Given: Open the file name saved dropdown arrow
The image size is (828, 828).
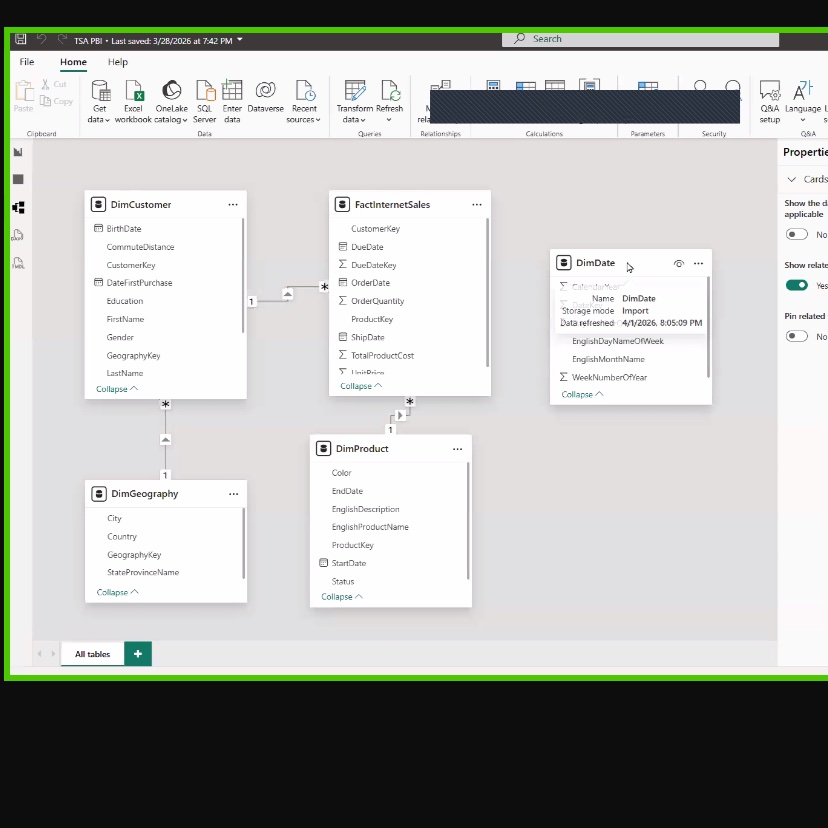Looking at the screenshot, I should click(240, 40).
